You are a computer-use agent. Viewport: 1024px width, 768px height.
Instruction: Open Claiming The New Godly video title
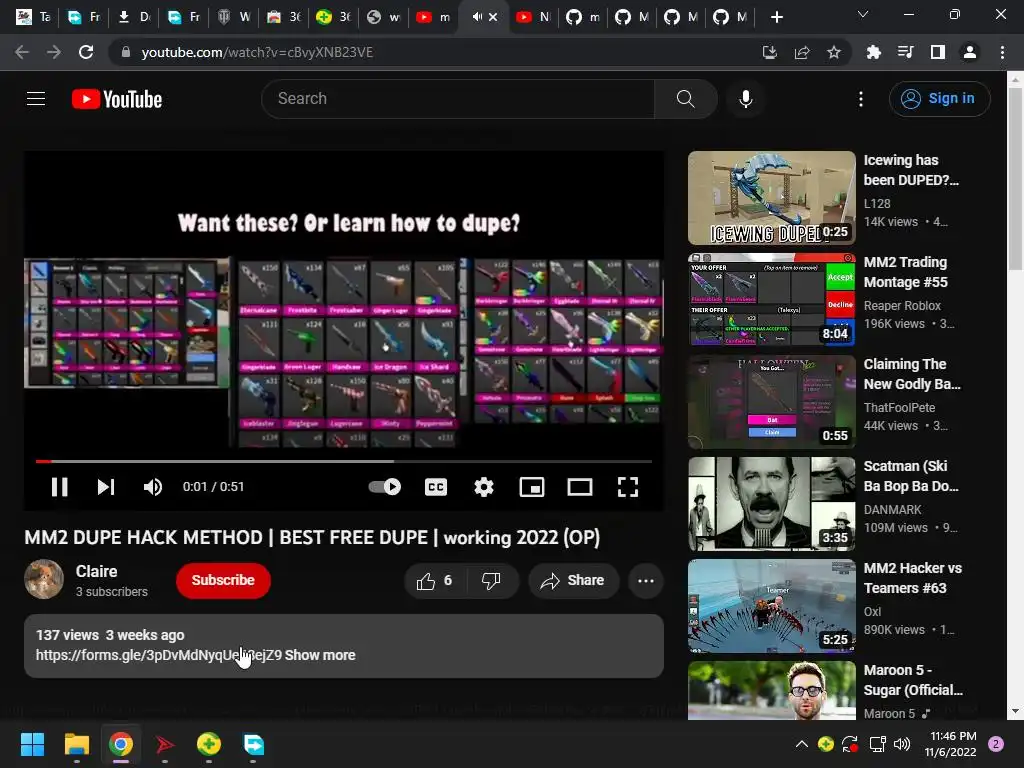pyautogui.click(x=912, y=374)
